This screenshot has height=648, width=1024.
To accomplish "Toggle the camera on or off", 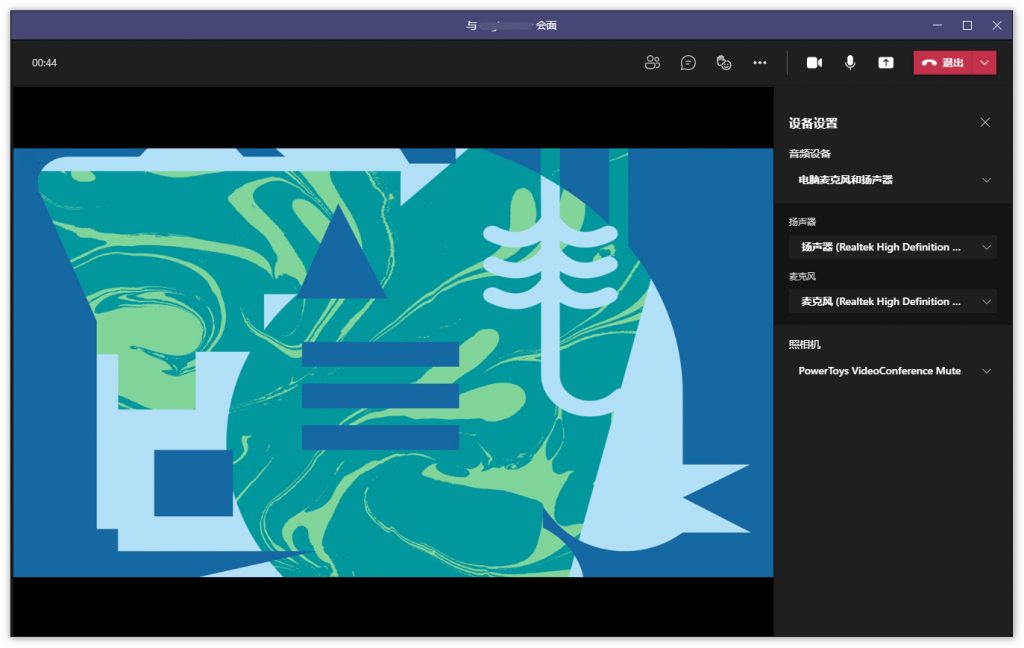I will [x=814, y=63].
